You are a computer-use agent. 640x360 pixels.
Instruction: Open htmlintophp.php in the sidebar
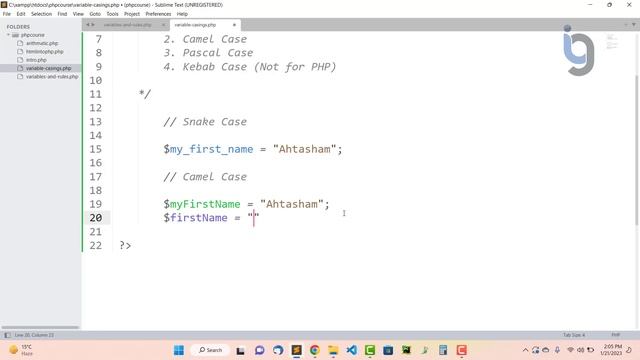(x=44, y=52)
